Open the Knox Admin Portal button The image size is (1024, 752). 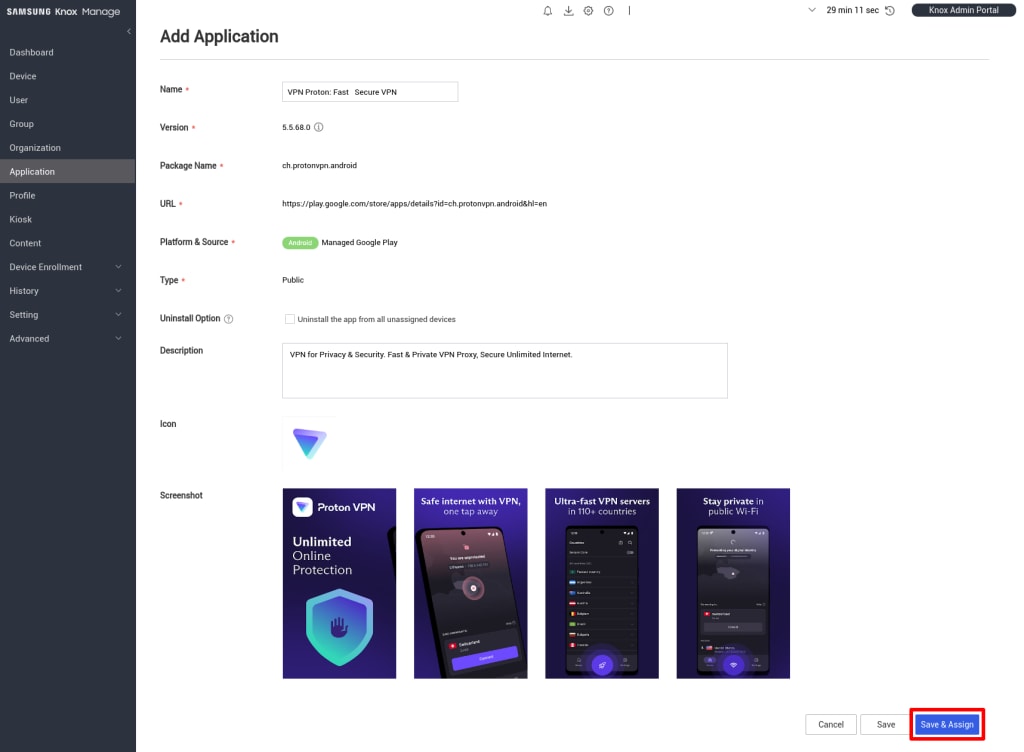pos(963,10)
